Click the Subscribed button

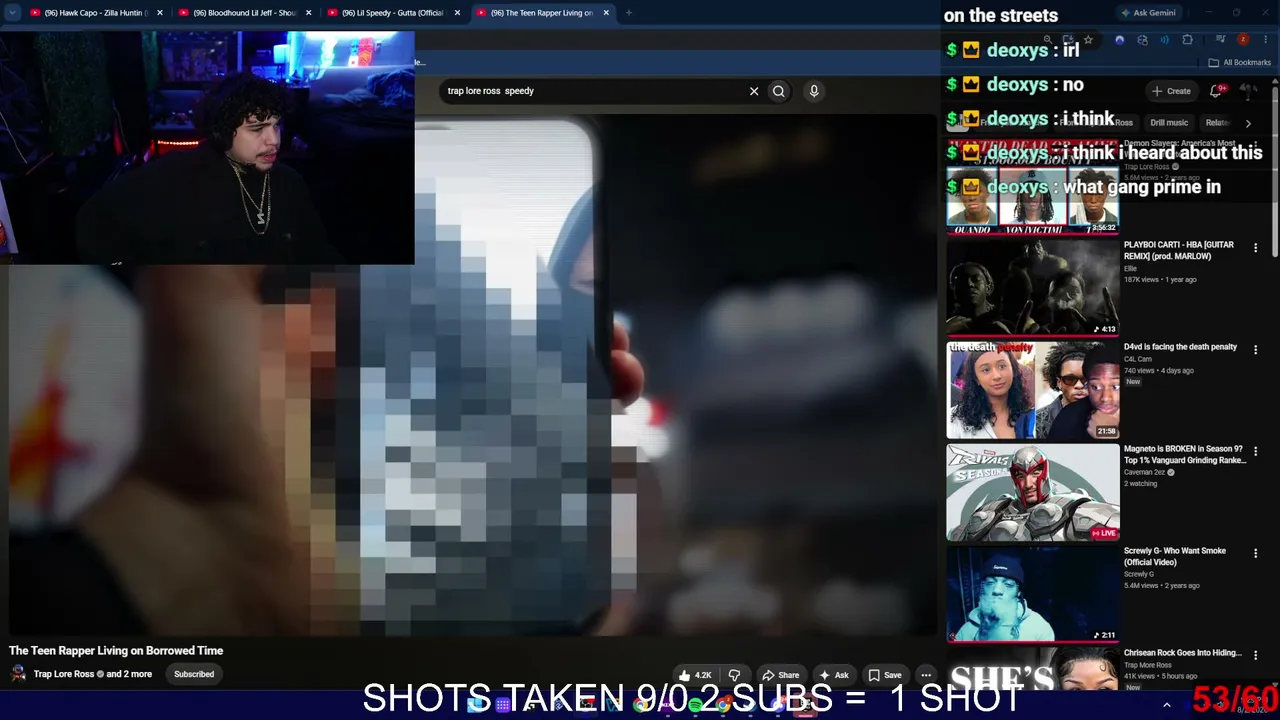click(x=194, y=674)
